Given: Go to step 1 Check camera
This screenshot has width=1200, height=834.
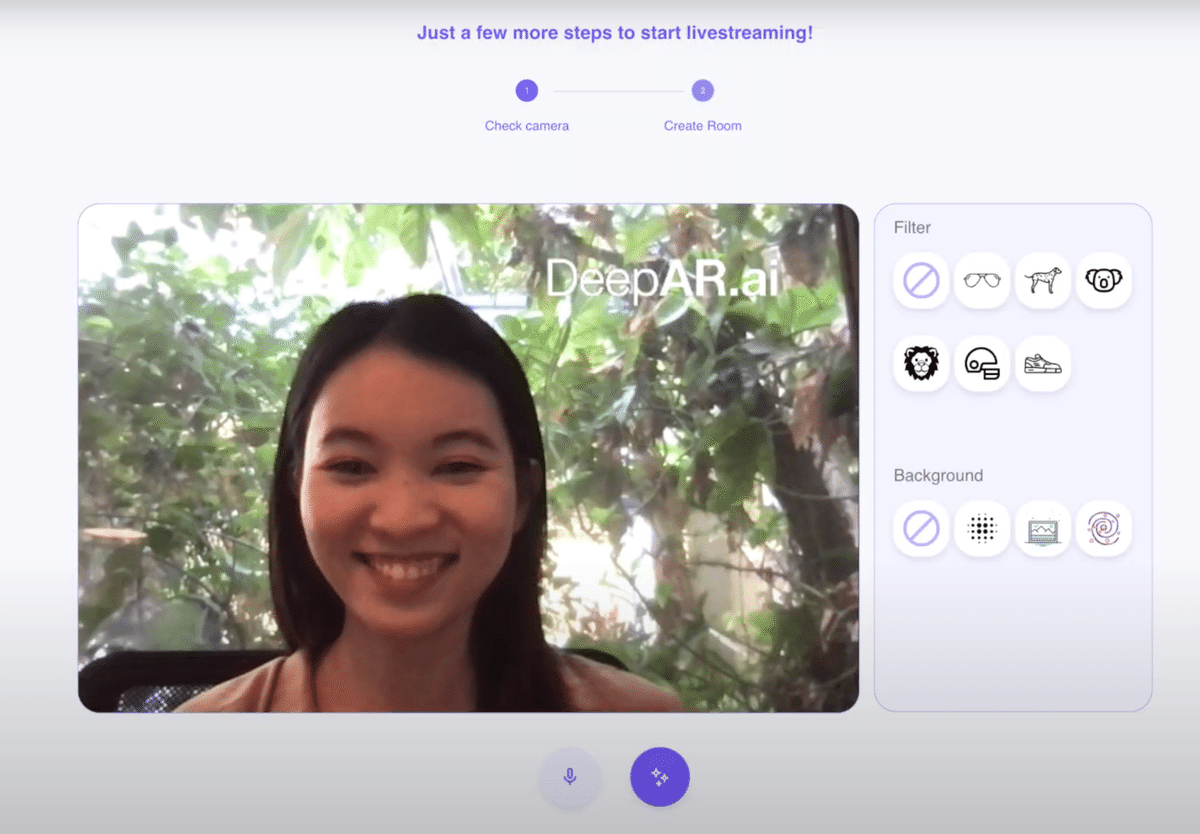Looking at the screenshot, I should coord(527,91).
